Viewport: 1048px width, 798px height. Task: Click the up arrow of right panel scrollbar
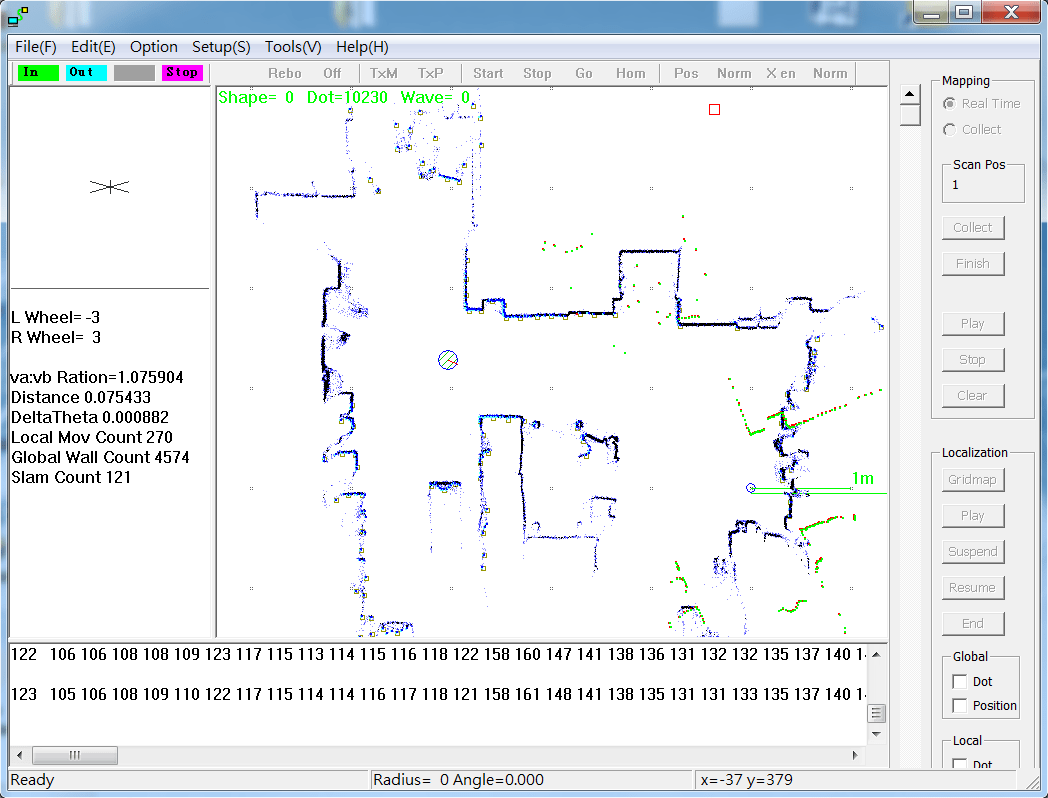(910, 94)
